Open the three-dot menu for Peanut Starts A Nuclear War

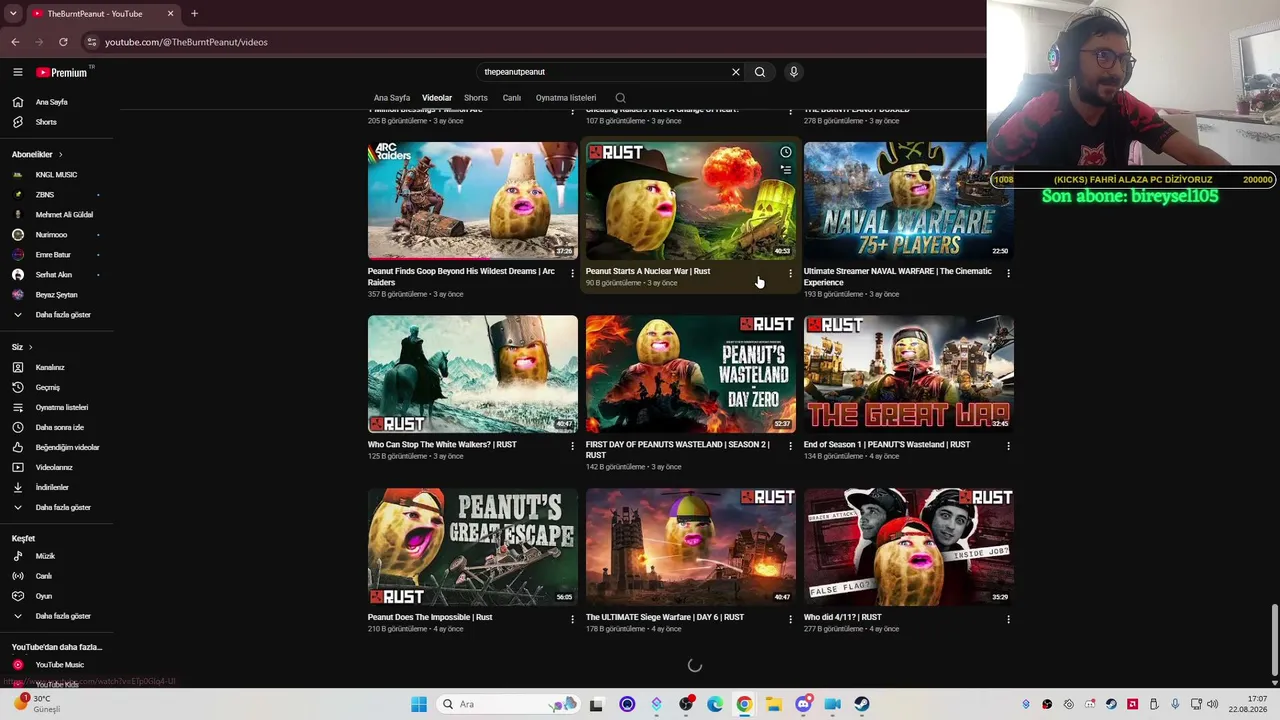pos(790,273)
